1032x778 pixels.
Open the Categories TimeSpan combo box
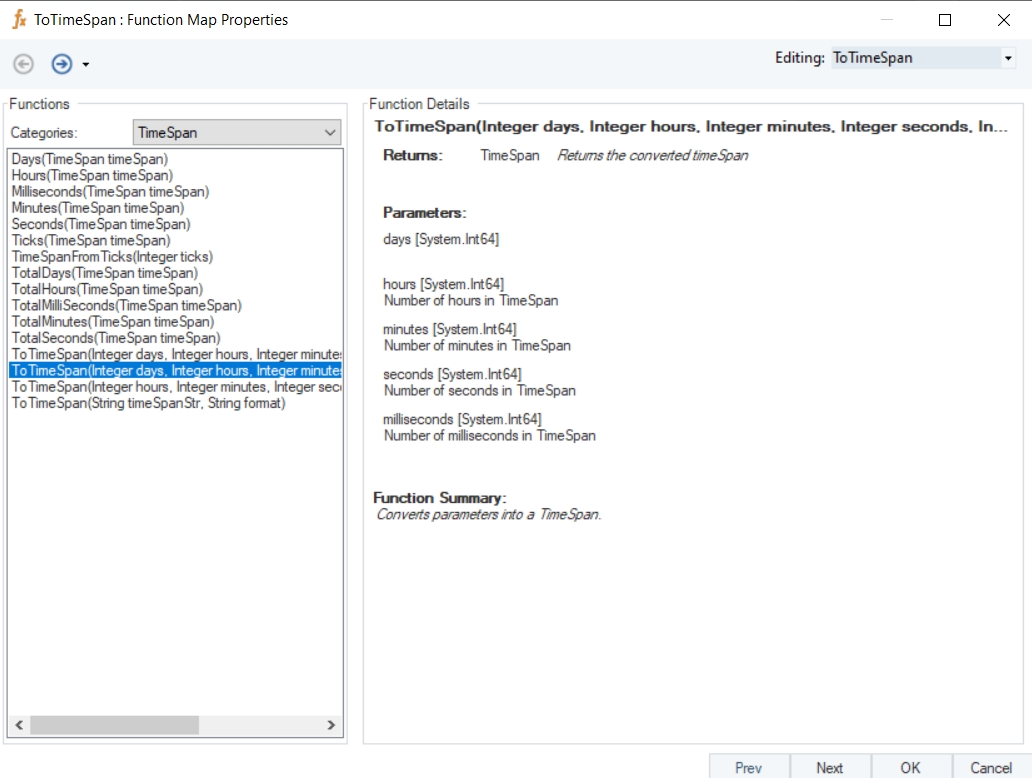[237, 132]
